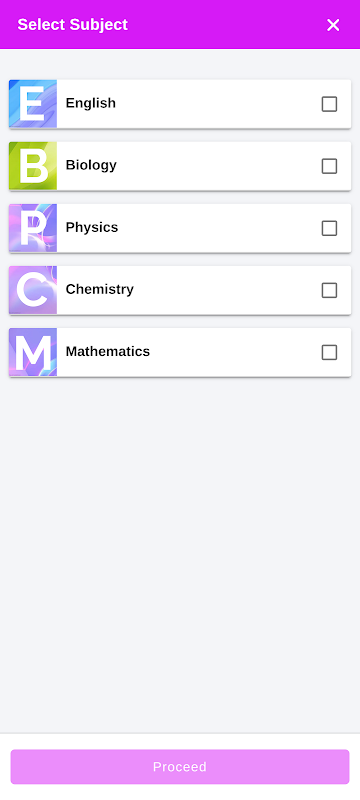The image size is (360, 800).
Task: Choose the Biology label text
Action: [x=91, y=165]
